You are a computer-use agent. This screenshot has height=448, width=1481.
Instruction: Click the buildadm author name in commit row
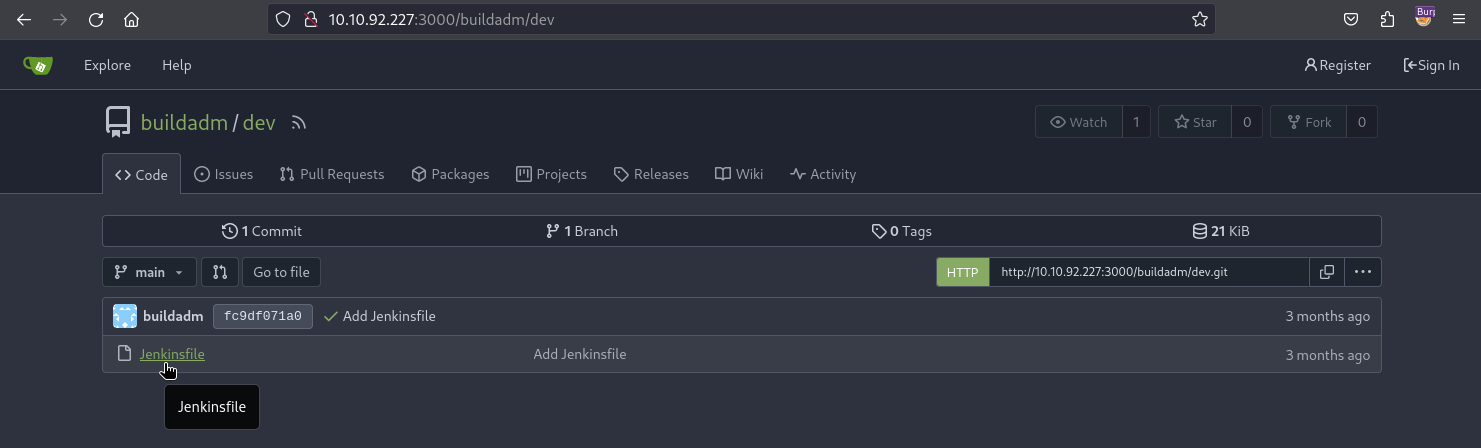pyautogui.click(x=173, y=316)
